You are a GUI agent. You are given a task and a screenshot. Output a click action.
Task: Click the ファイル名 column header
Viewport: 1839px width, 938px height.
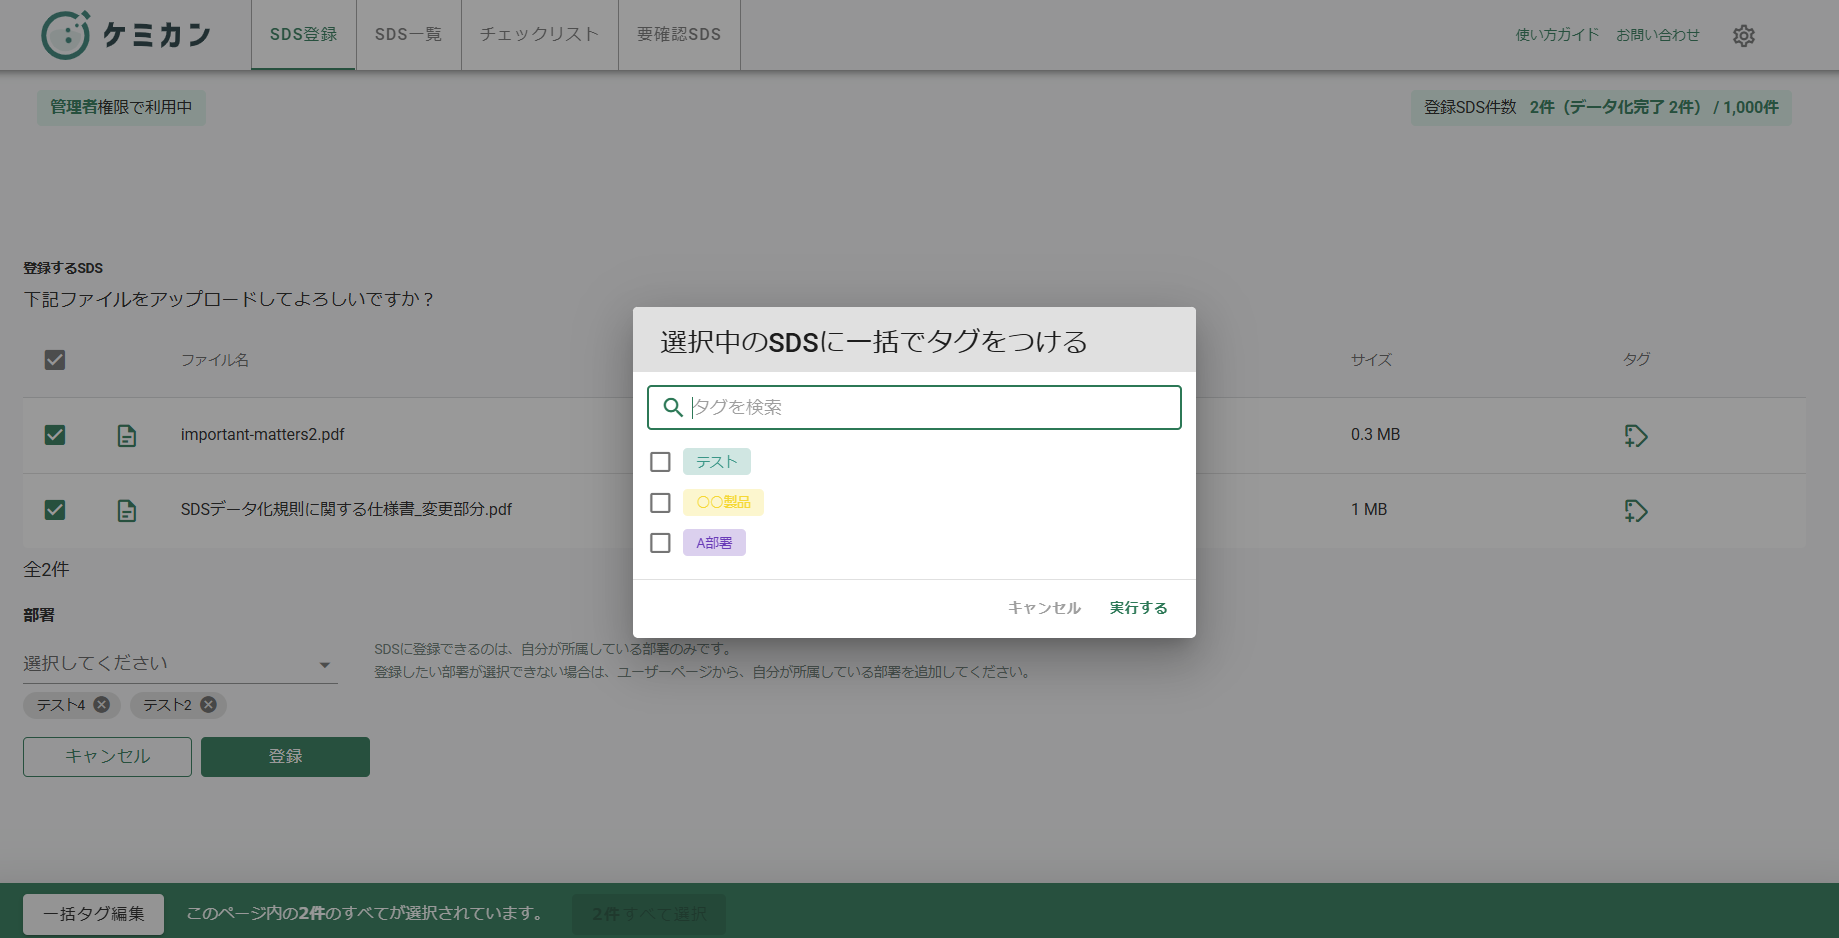(214, 360)
